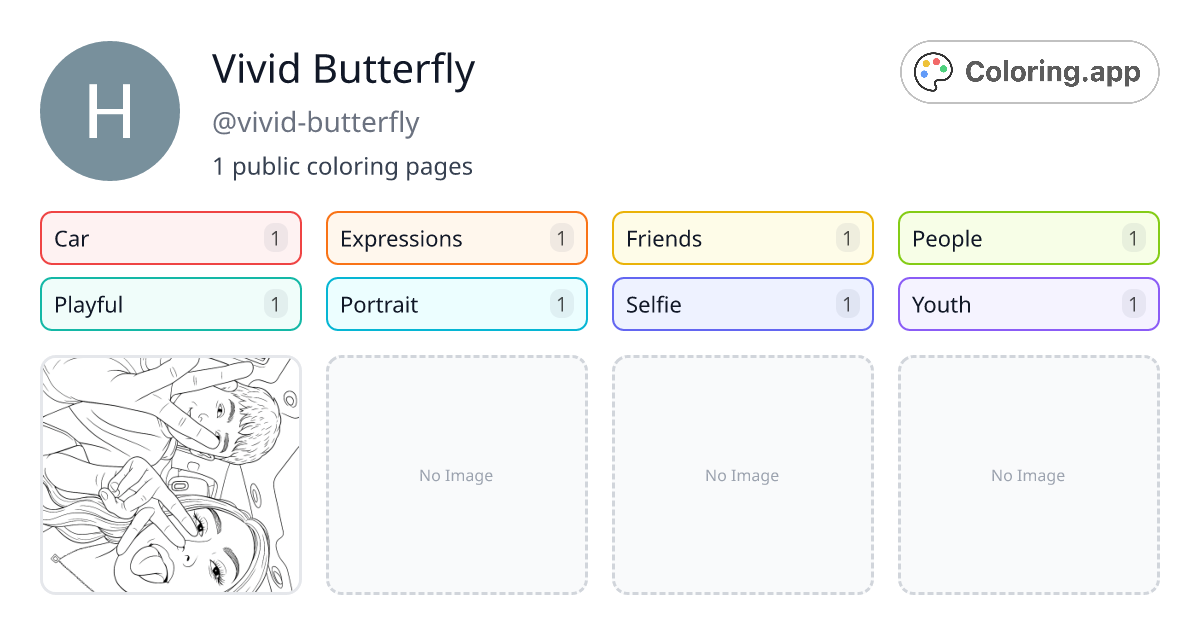Click the count badge on Car tag

pos(274,238)
